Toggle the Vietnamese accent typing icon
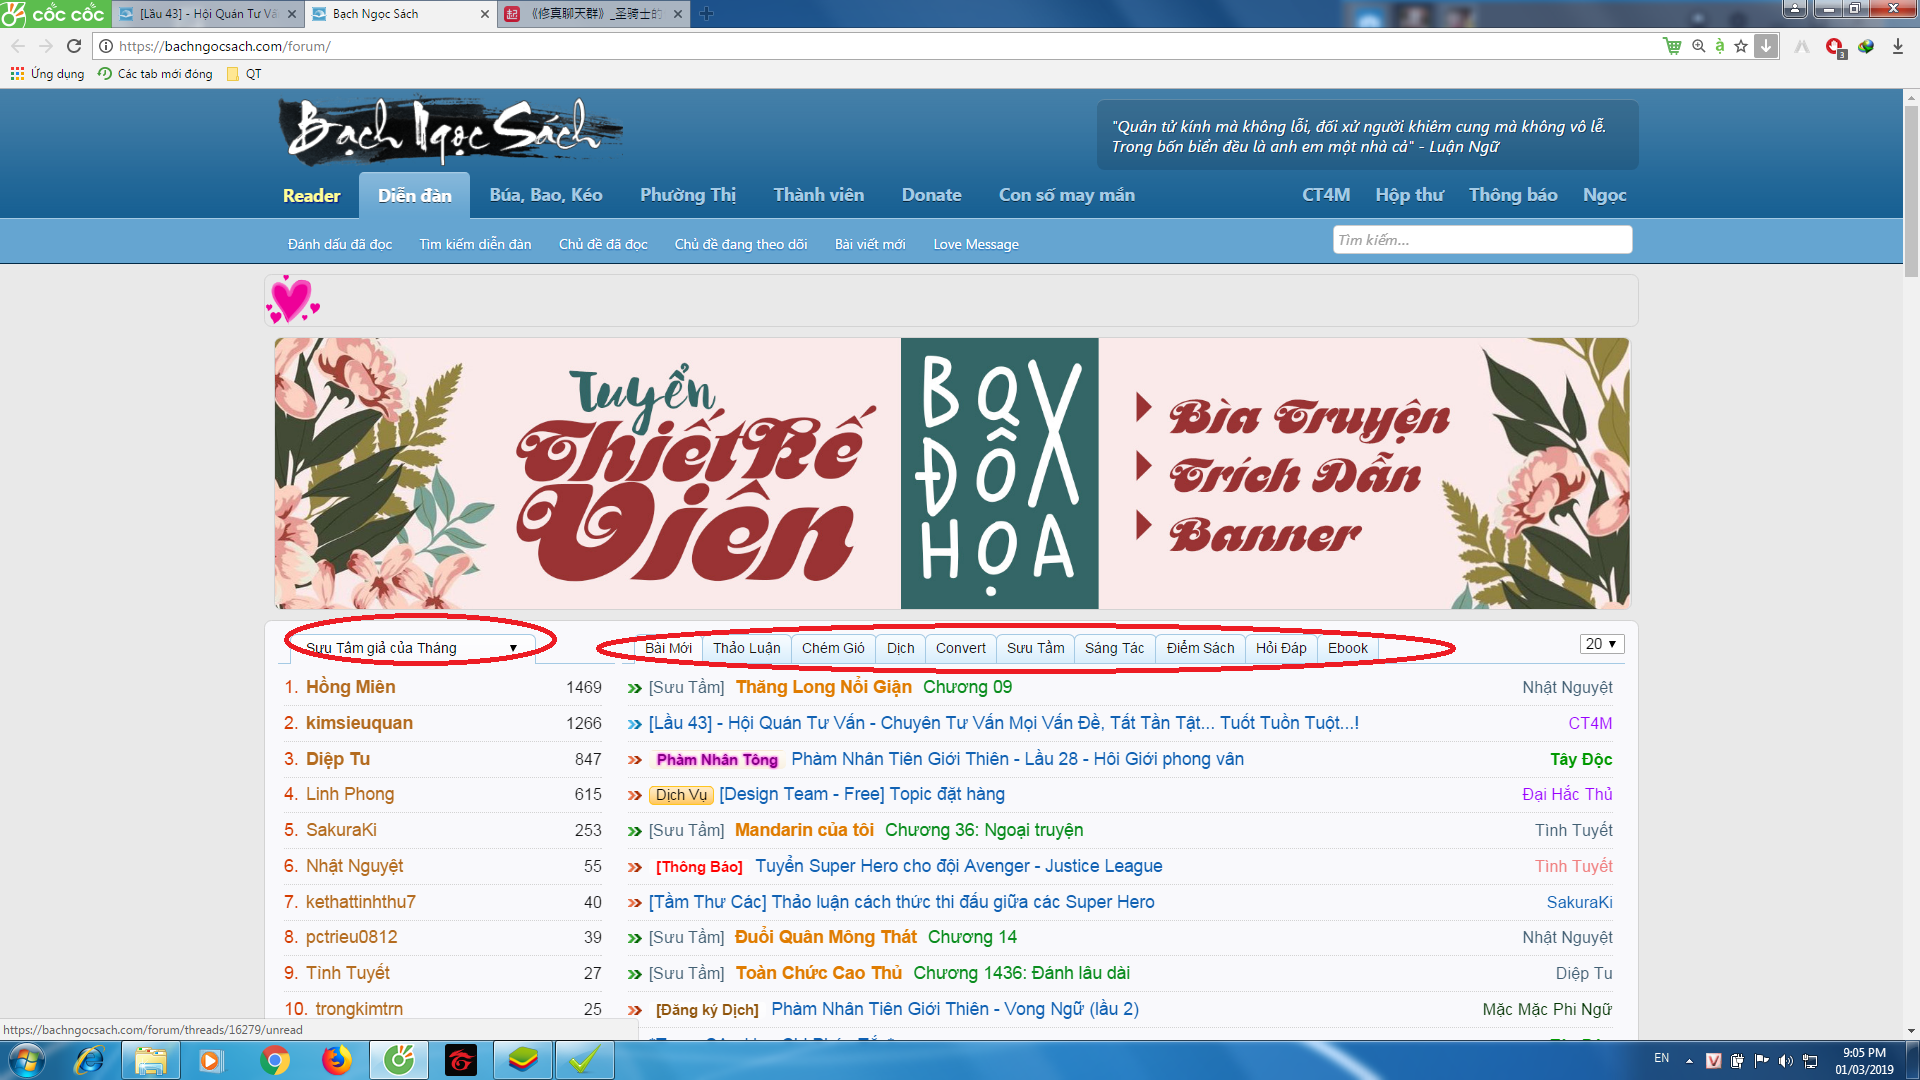The image size is (1920, 1080). coord(1720,46)
